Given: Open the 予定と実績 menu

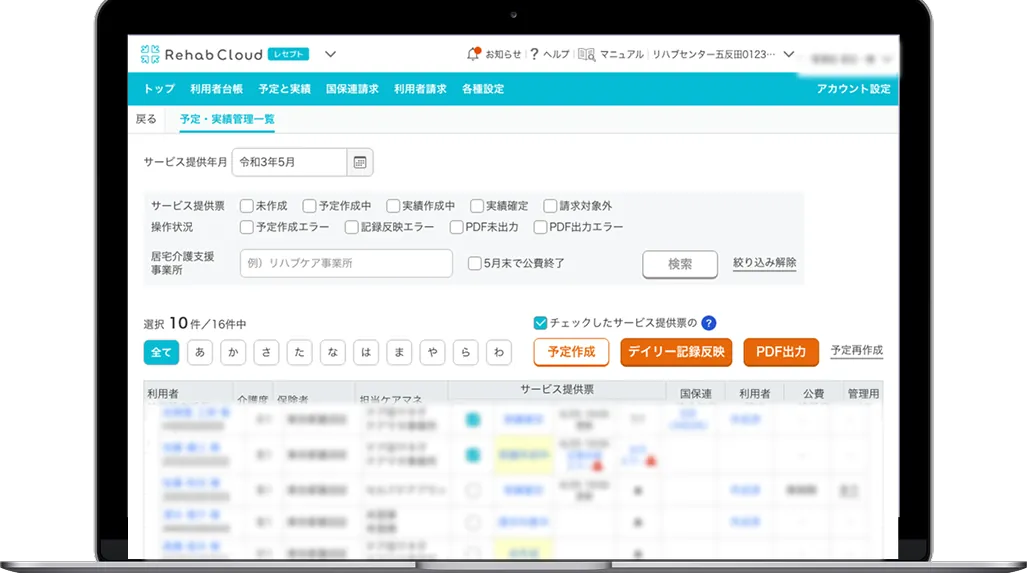Looking at the screenshot, I should tap(285, 89).
